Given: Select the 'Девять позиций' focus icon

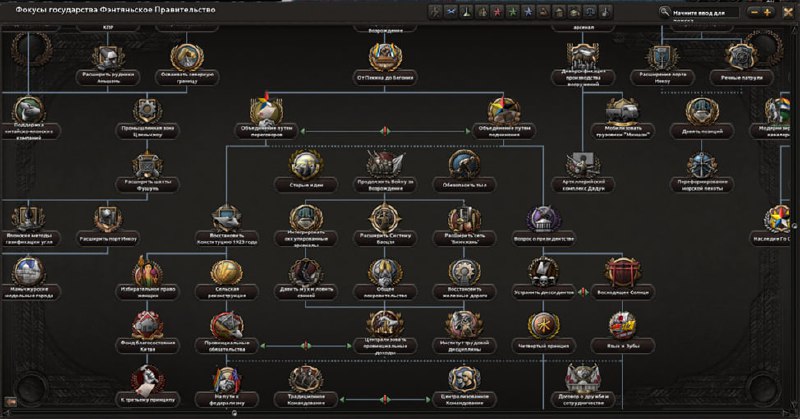Looking at the screenshot, I should (x=702, y=111).
